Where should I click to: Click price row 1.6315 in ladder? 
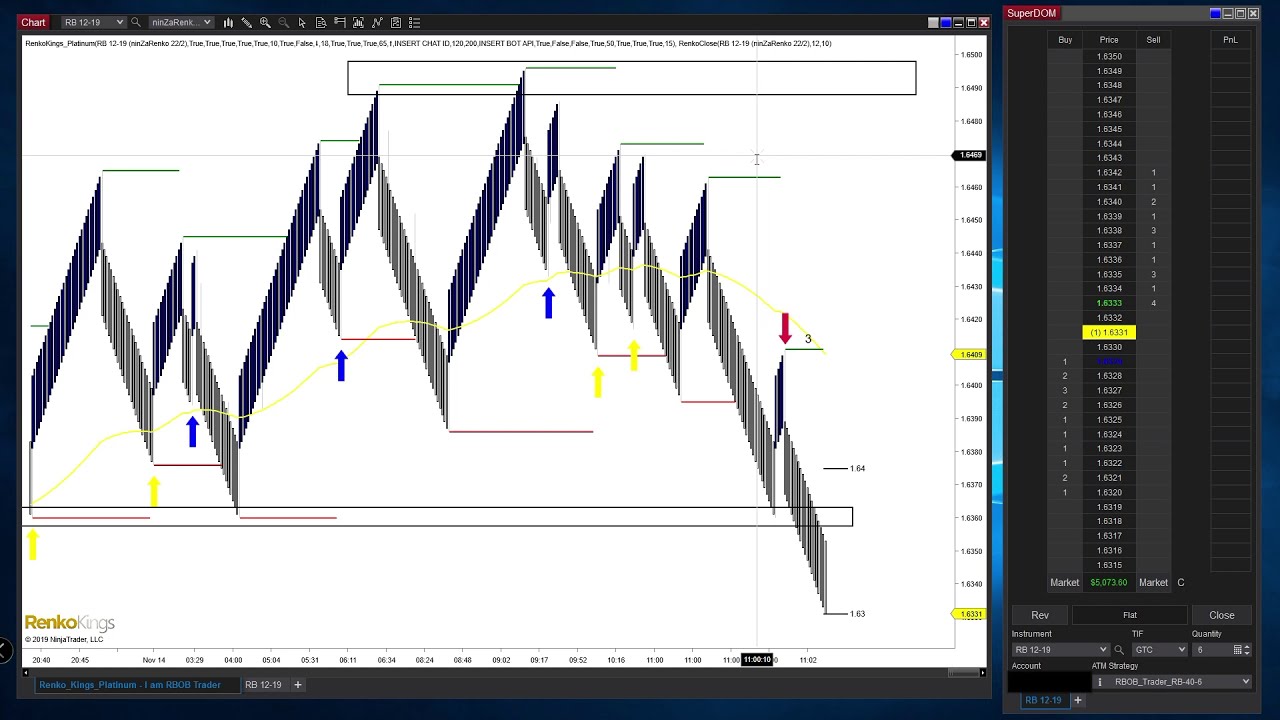click(x=1109, y=565)
